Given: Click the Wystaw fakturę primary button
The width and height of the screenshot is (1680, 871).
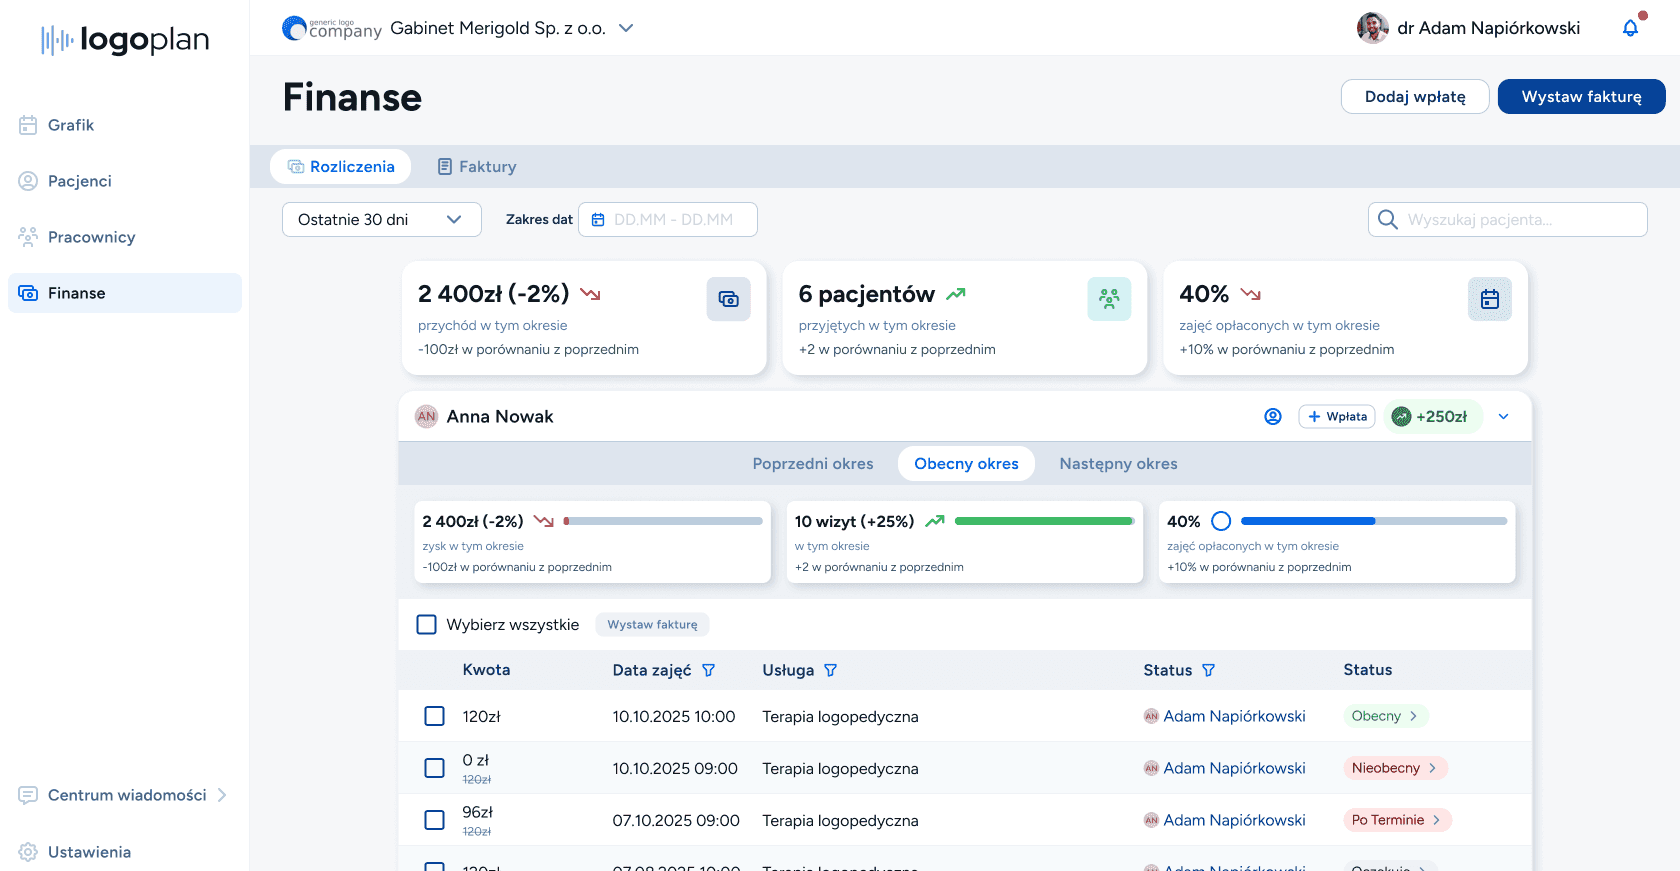Looking at the screenshot, I should tap(1581, 97).
